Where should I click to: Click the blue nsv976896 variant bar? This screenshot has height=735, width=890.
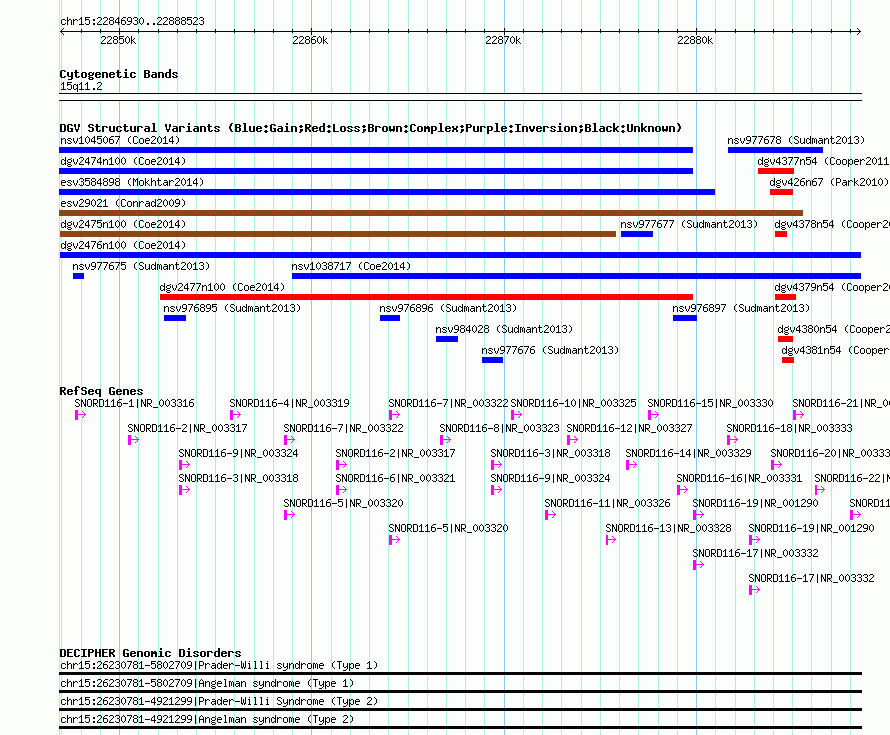[390, 318]
